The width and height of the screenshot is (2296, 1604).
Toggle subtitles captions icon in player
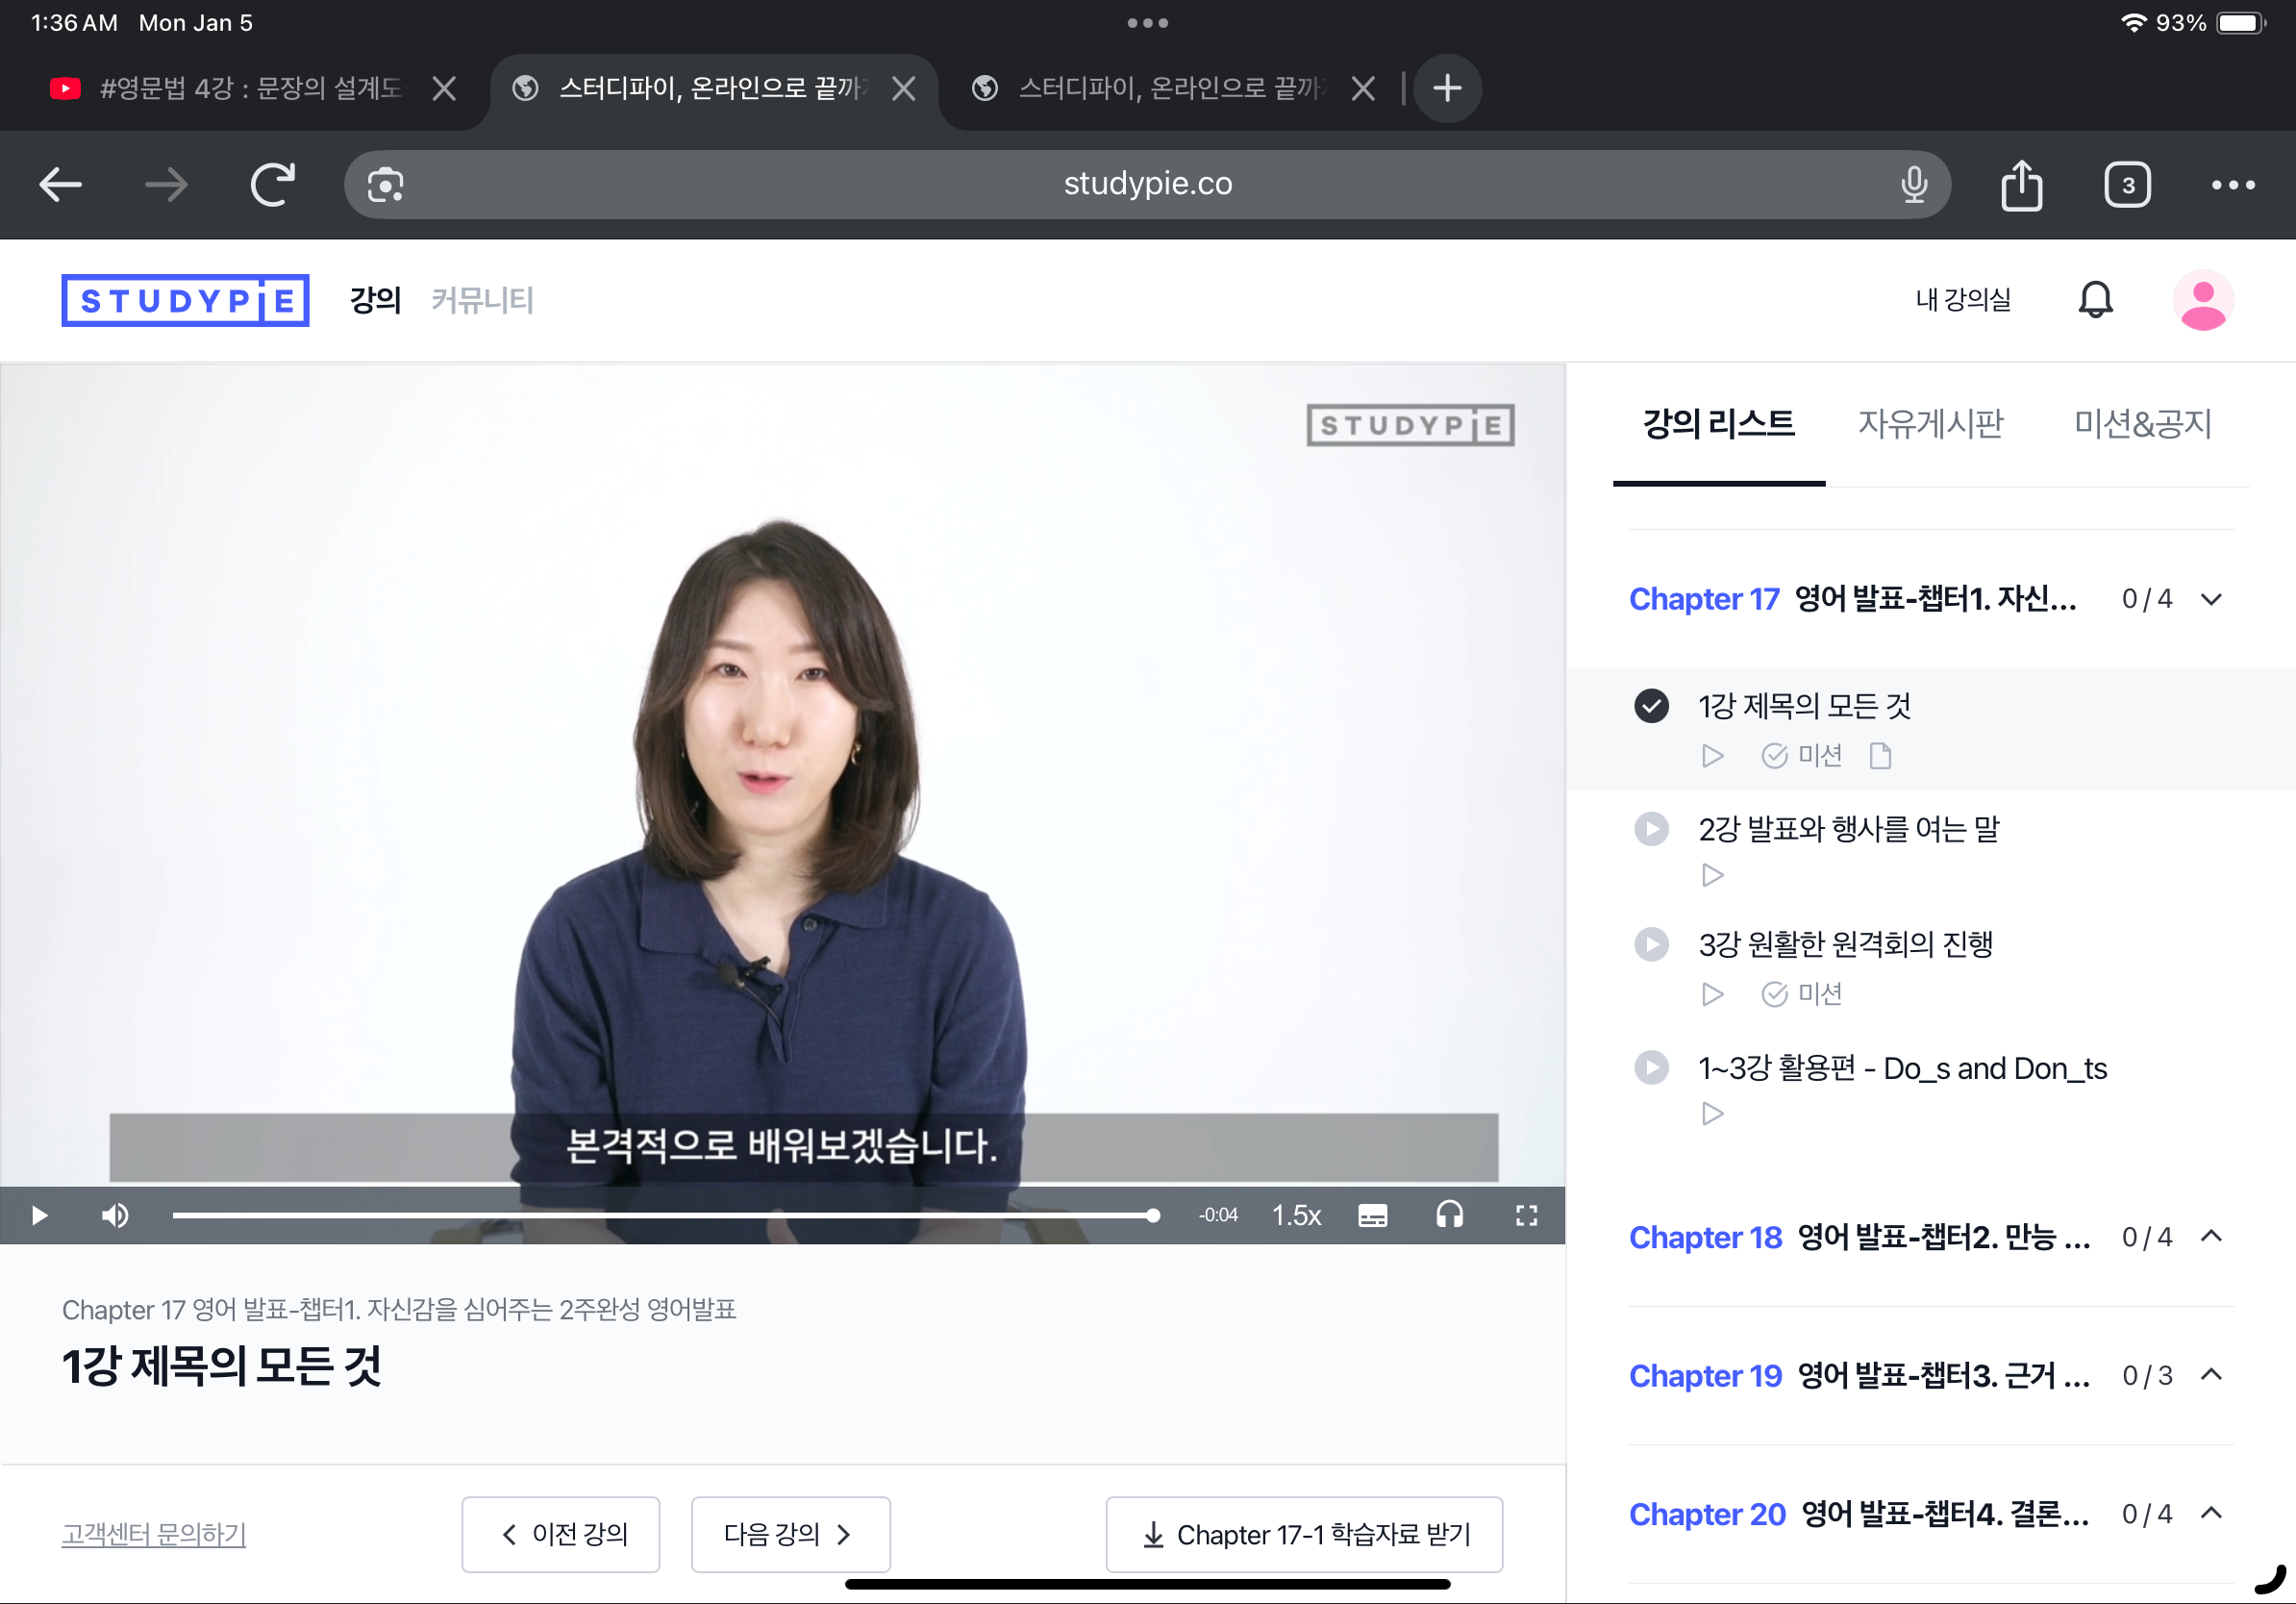click(x=1372, y=1215)
